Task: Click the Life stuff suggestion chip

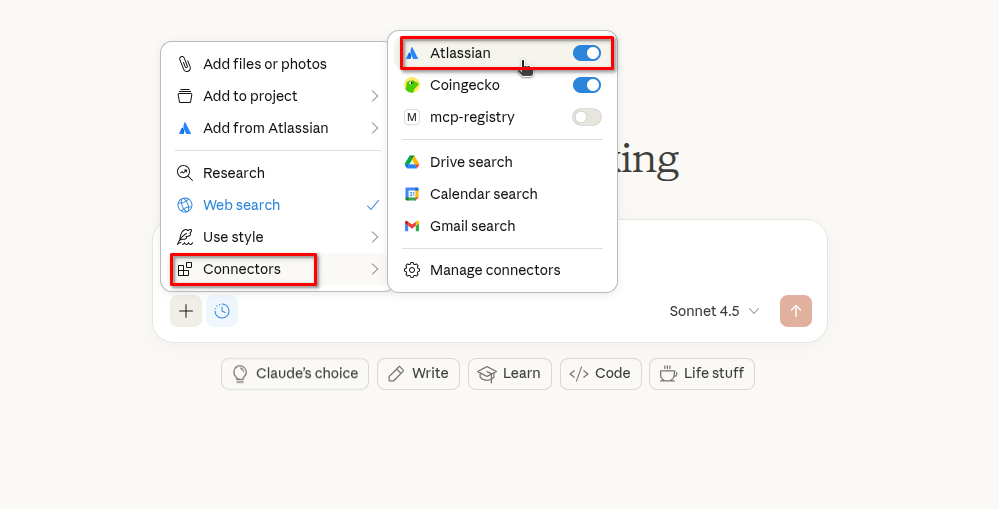Action: click(702, 373)
